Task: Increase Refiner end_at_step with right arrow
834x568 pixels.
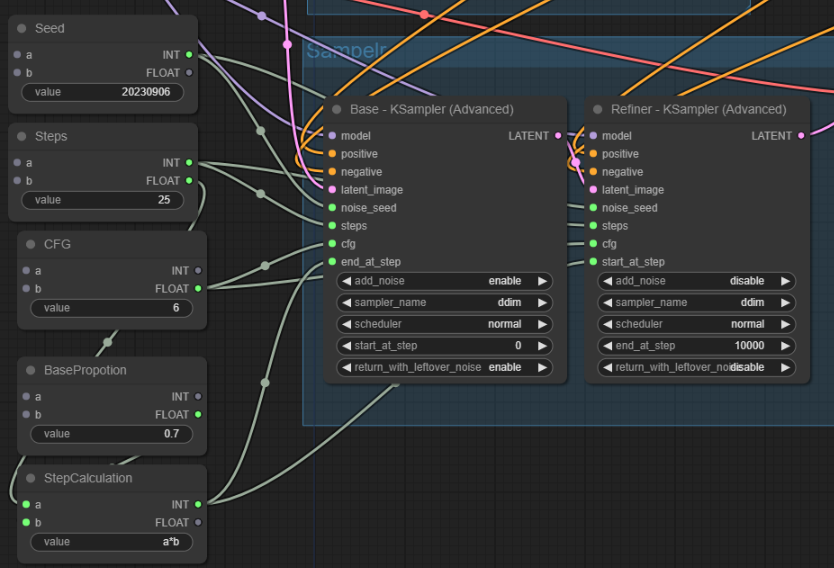Action: [785, 346]
